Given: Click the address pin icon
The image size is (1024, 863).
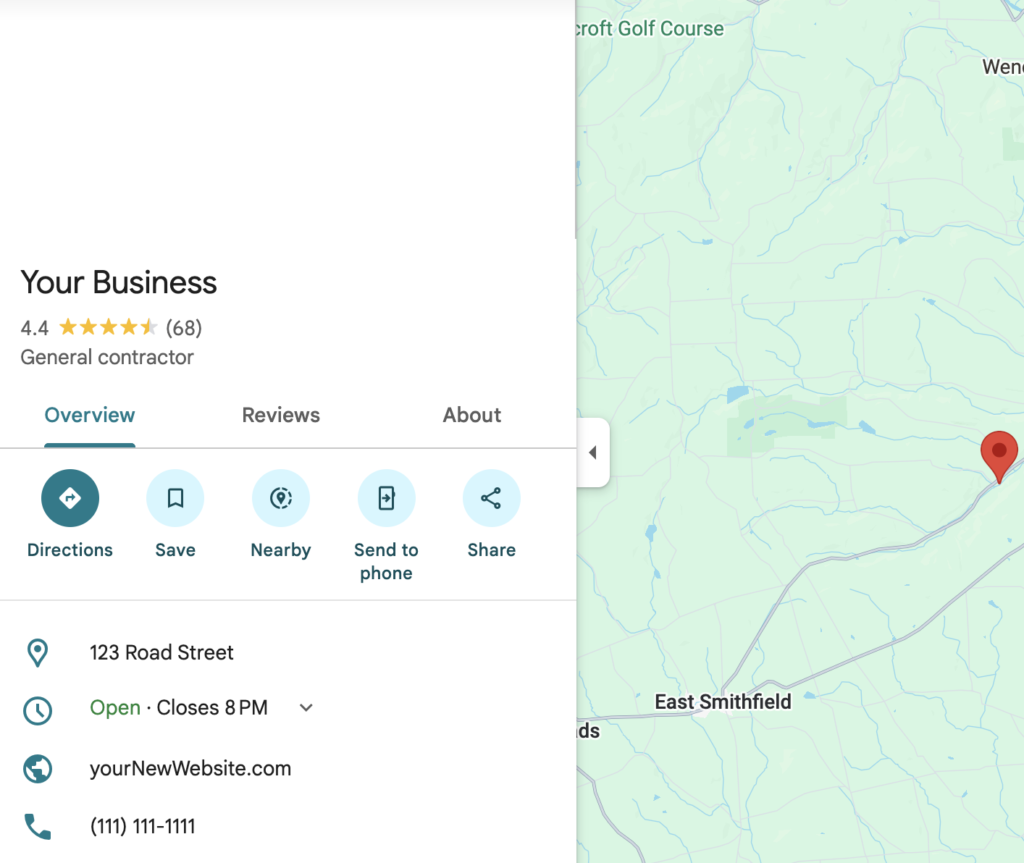Looking at the screenshot, I should 37,653.
